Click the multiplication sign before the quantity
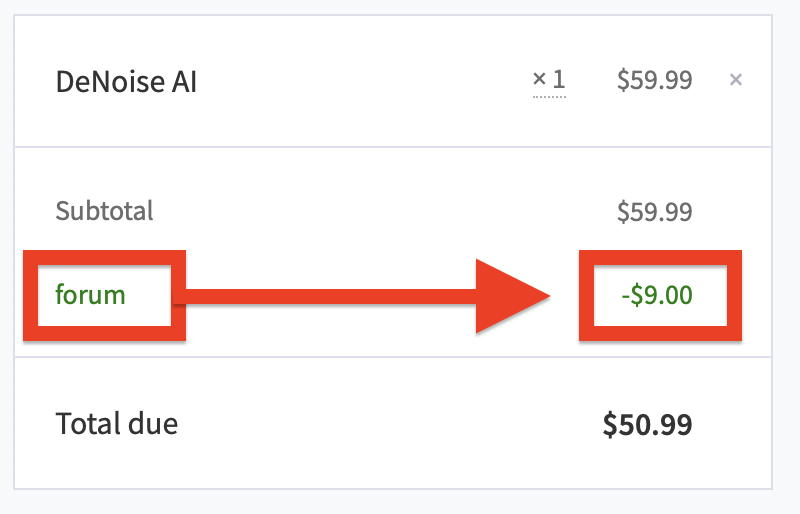 540,80
